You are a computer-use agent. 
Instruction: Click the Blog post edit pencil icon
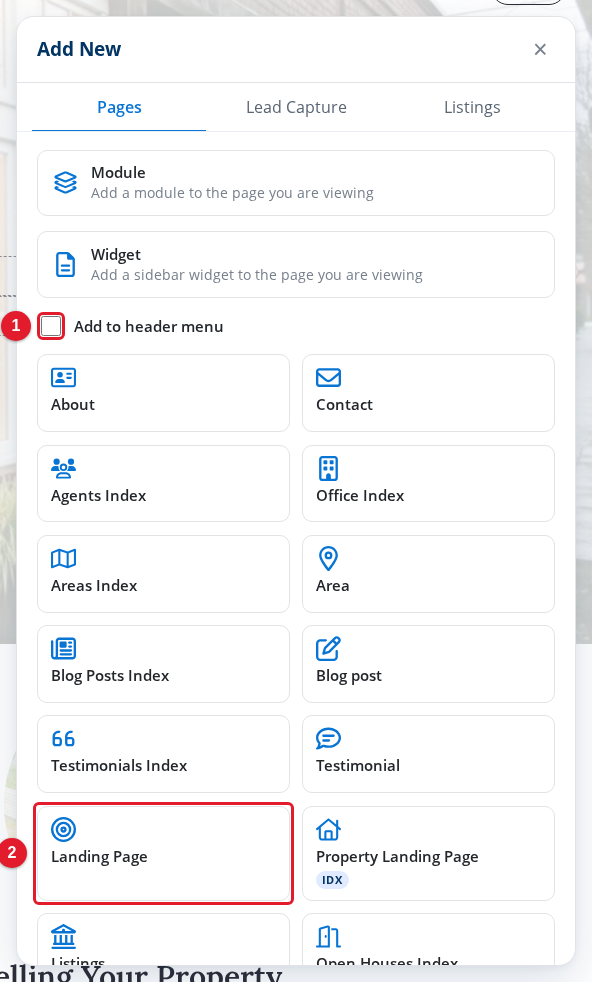click(328, 648)
